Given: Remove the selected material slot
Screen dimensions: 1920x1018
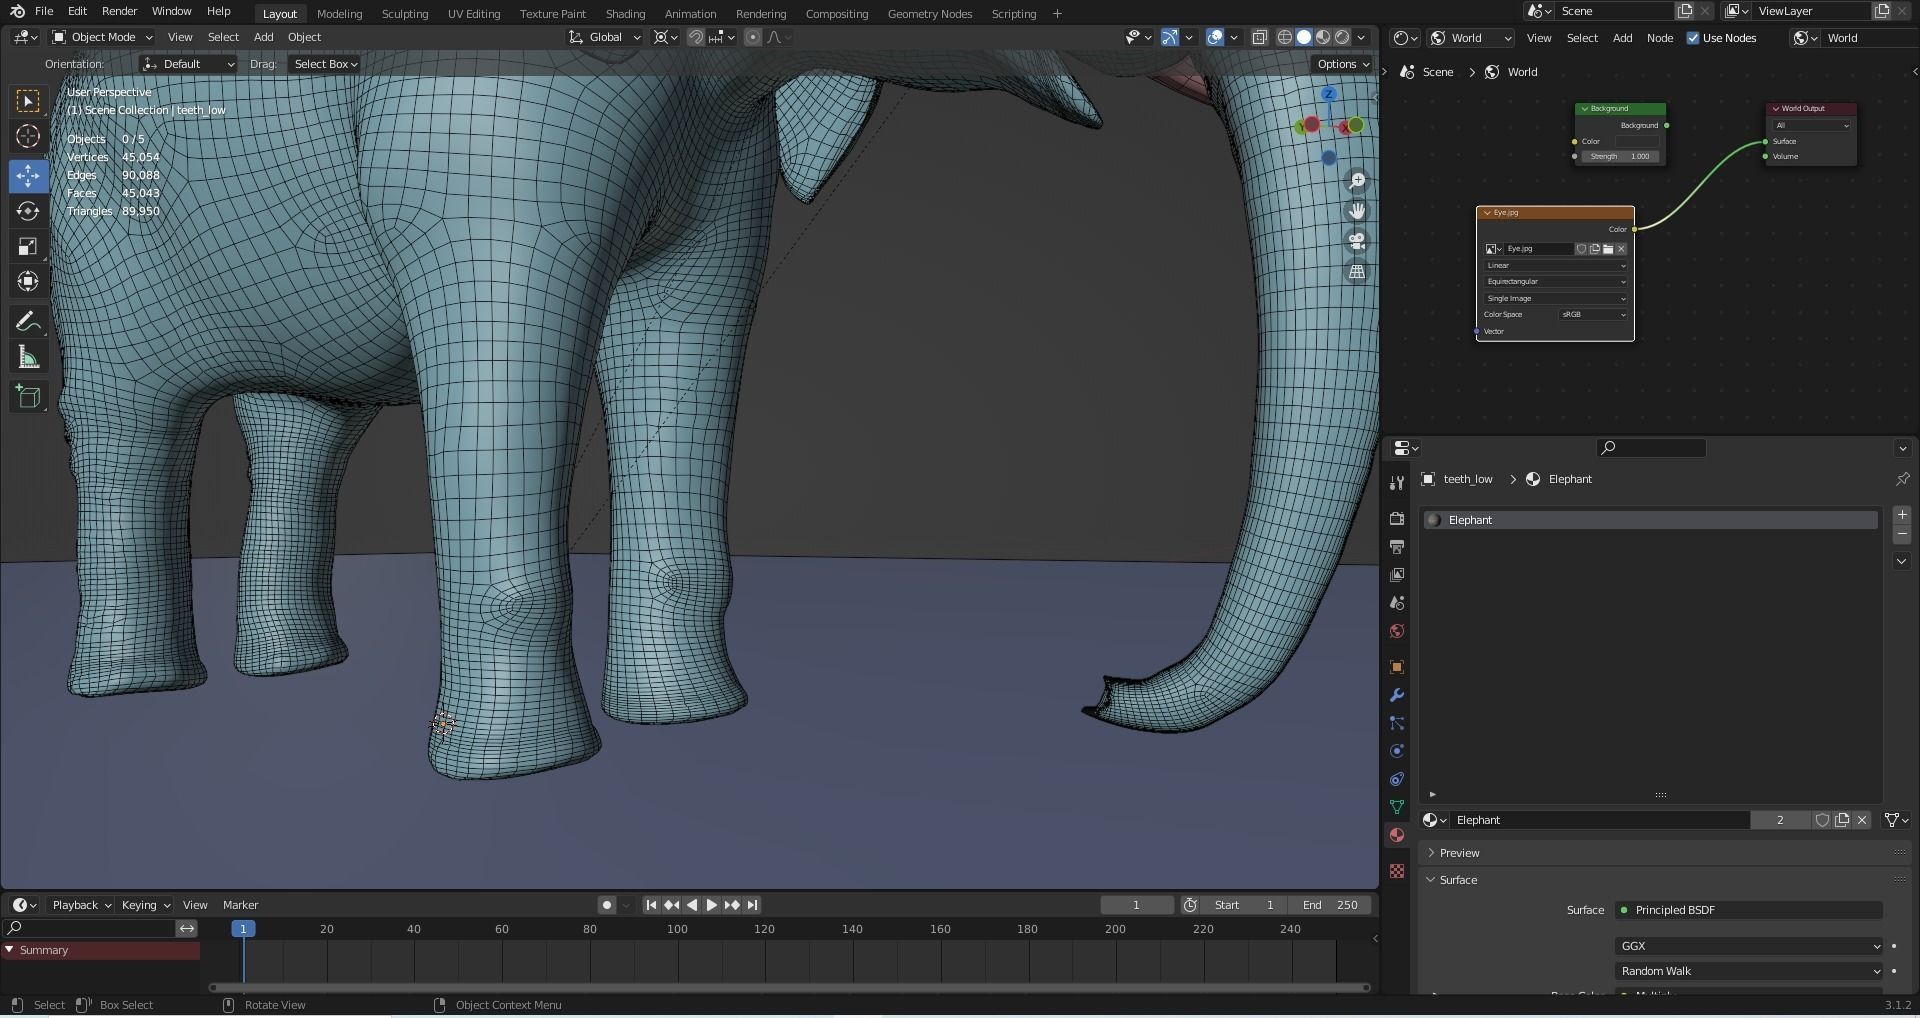Looking at the screenshot, I should pyautogui.click(x=1902, y=535).
